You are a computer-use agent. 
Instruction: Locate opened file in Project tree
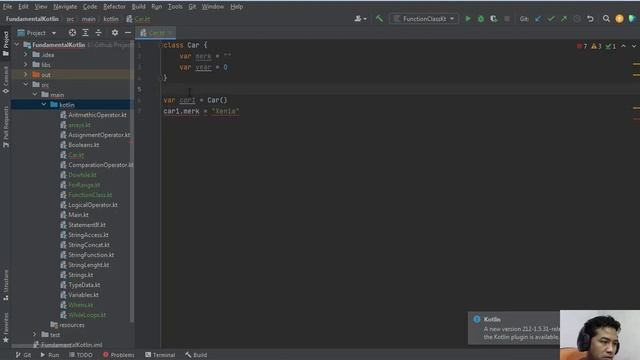coord(72,33)
